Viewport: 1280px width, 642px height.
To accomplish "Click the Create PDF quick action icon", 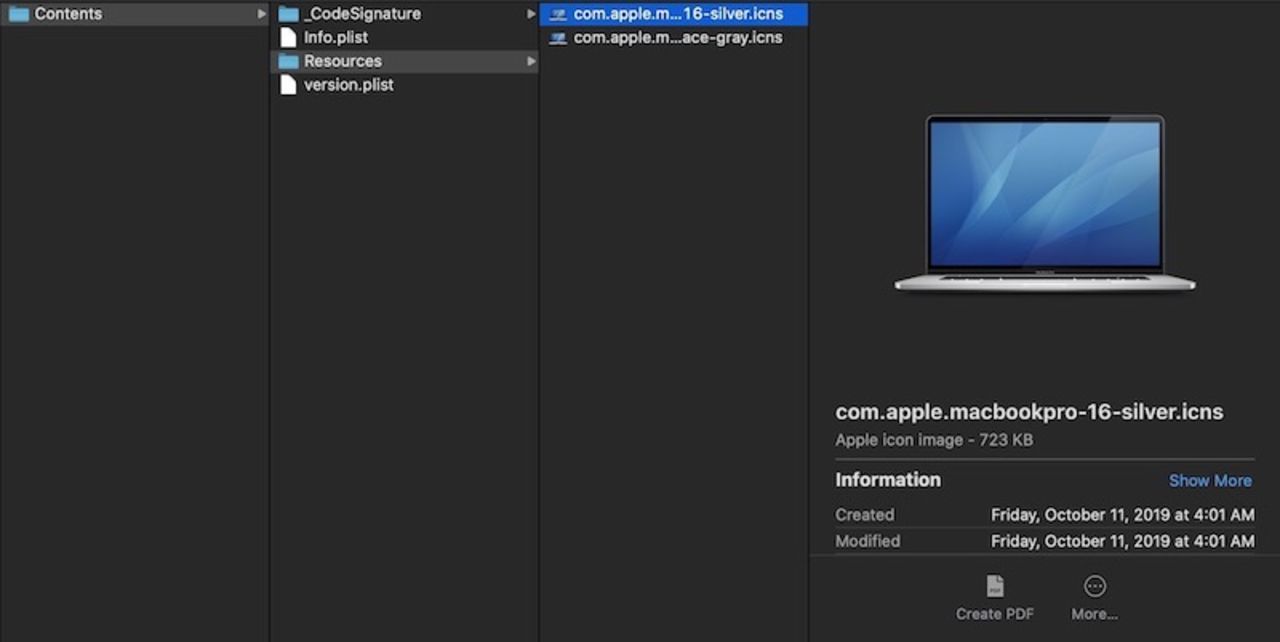I will 994,586.
